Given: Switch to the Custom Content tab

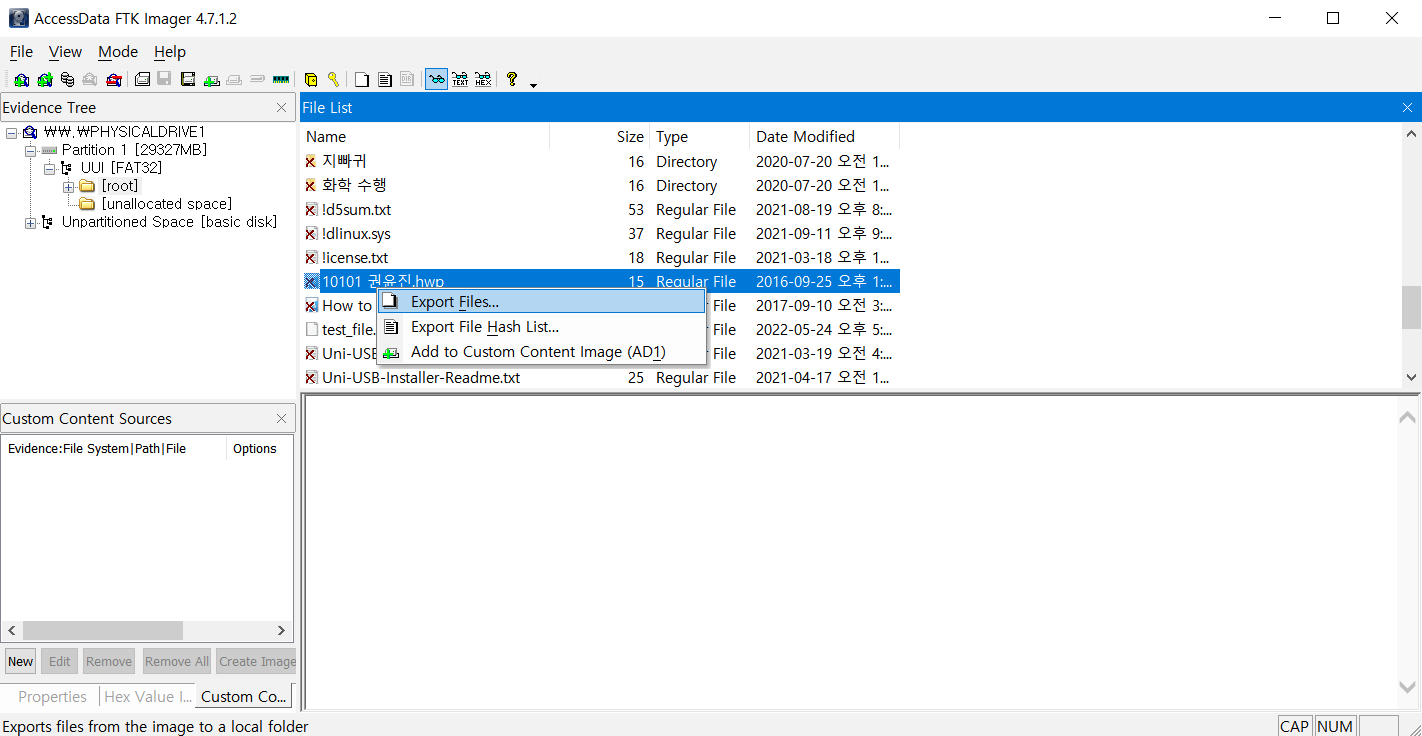Looking at the screenshot, I should click(244, 697).
